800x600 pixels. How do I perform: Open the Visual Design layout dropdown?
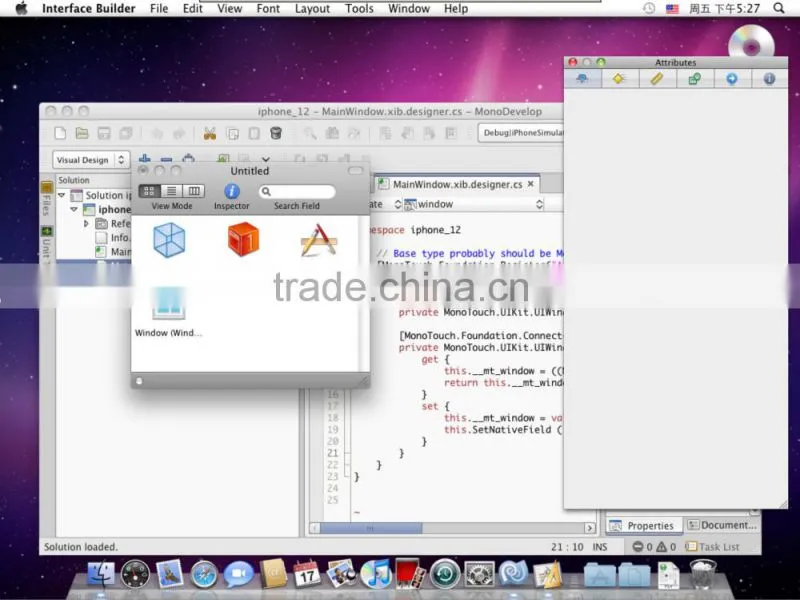pyautogui.click(x=91, y=160)
